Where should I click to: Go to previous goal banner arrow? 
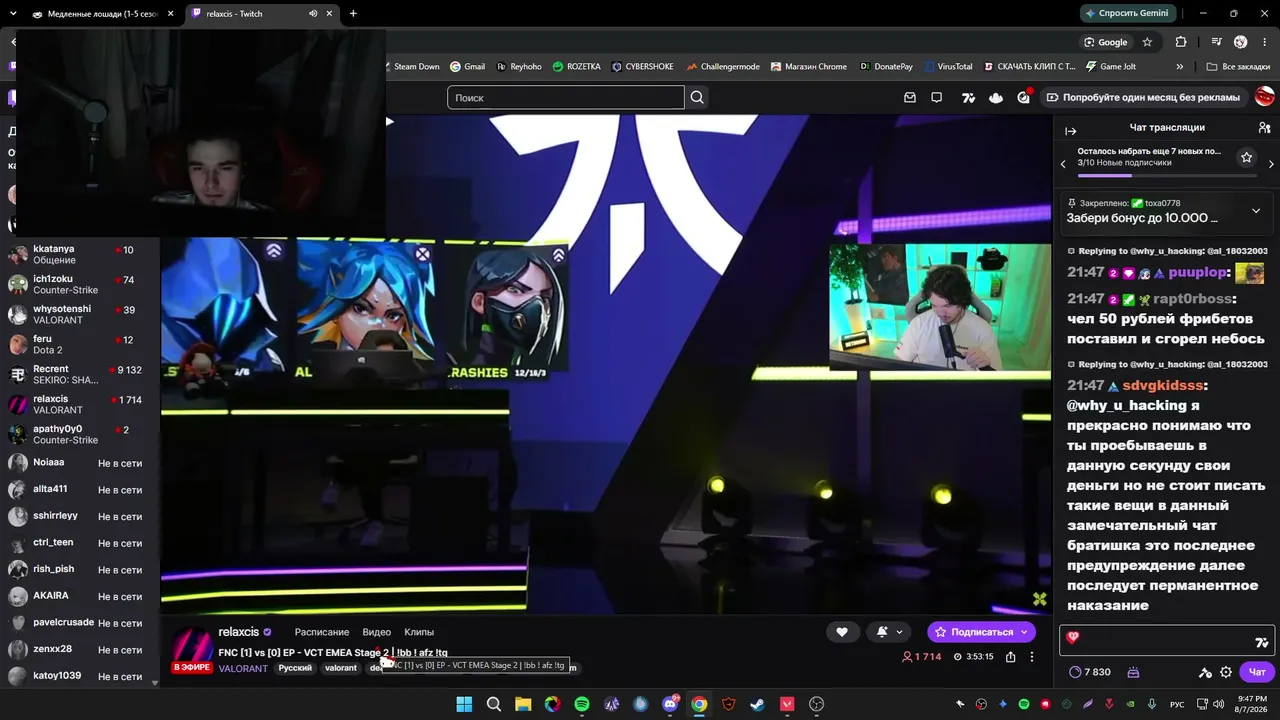(1063, 163)
